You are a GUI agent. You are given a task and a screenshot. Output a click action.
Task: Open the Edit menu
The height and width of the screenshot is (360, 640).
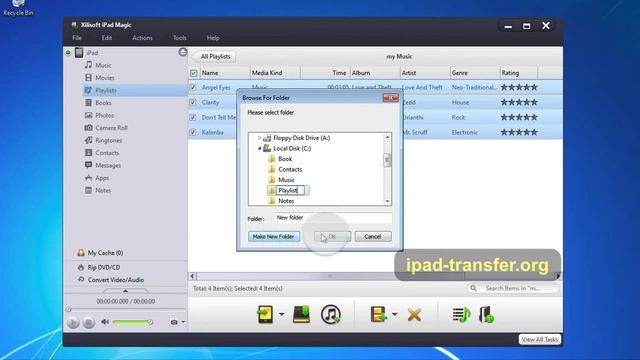[107, 38]
